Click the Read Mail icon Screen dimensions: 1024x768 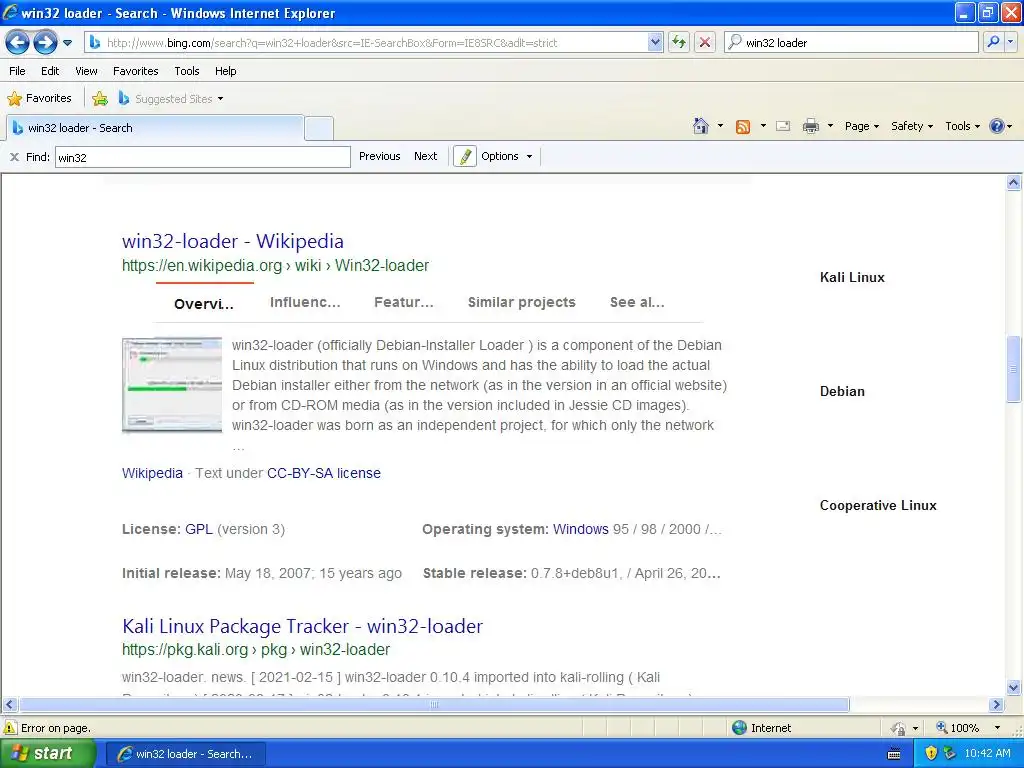click(783, 126)
